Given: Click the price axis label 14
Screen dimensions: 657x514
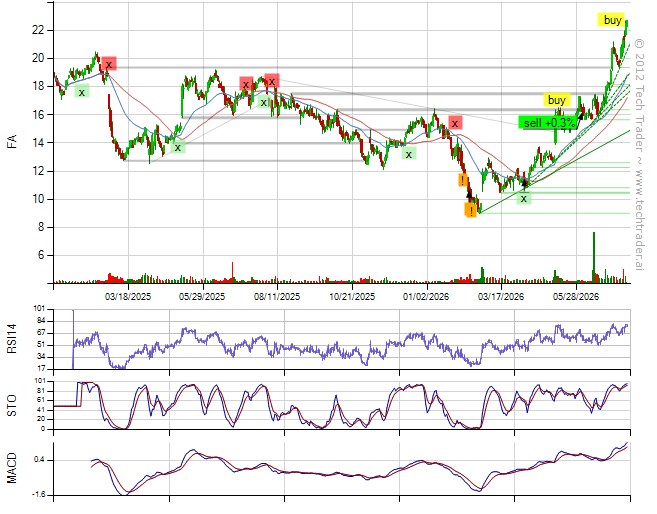Looking at the screenshot, I should pos(38,143).
